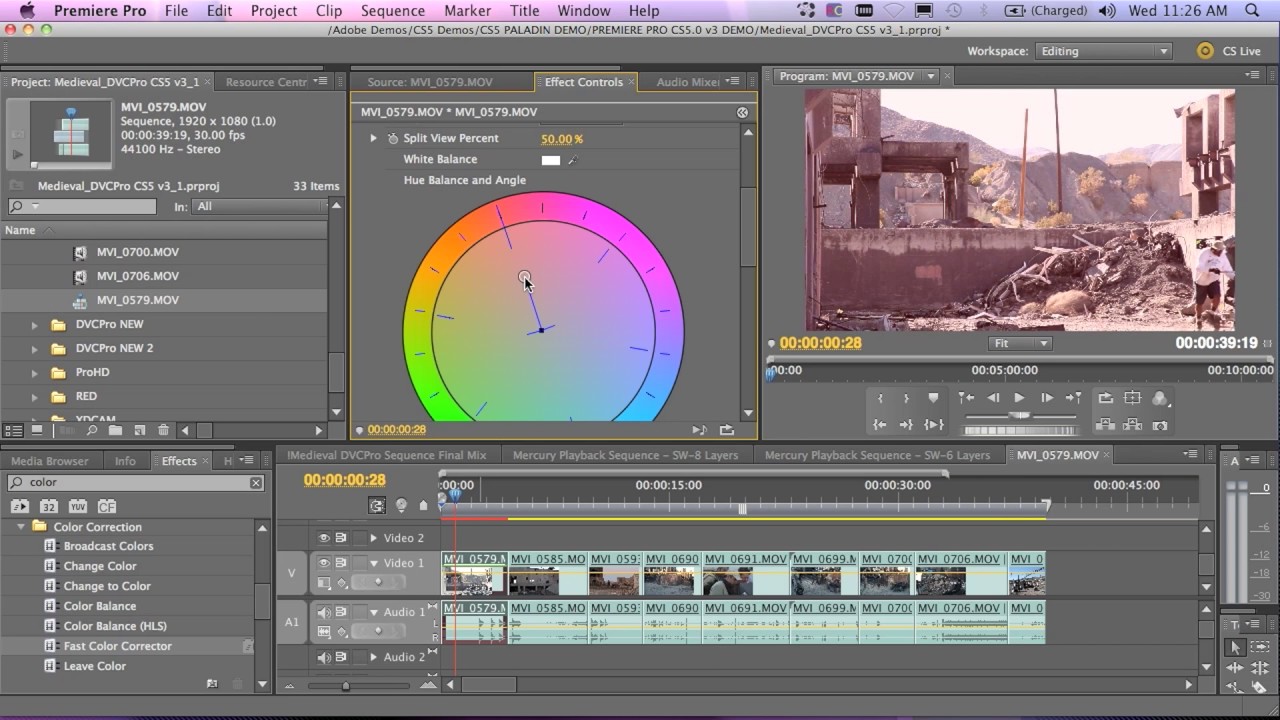Toggle Safe Margins in Program monitor
This screenshot has width=1280, height=720.
1132,398
